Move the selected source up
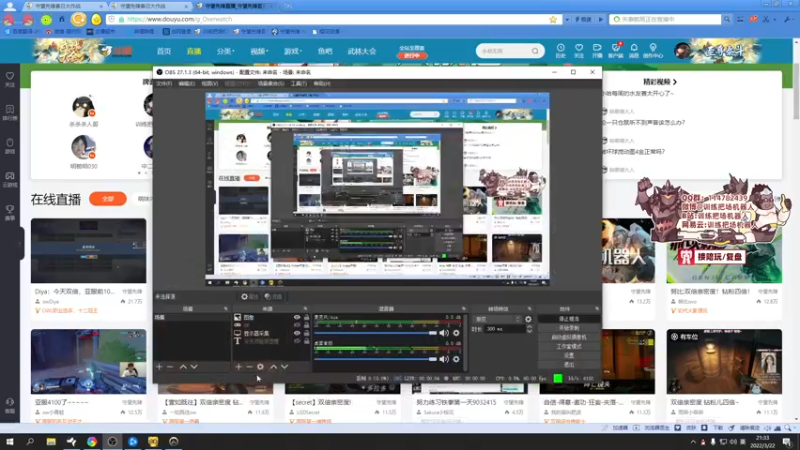The height and width of the screenshot is (450, 800). (x=273, y=366)
